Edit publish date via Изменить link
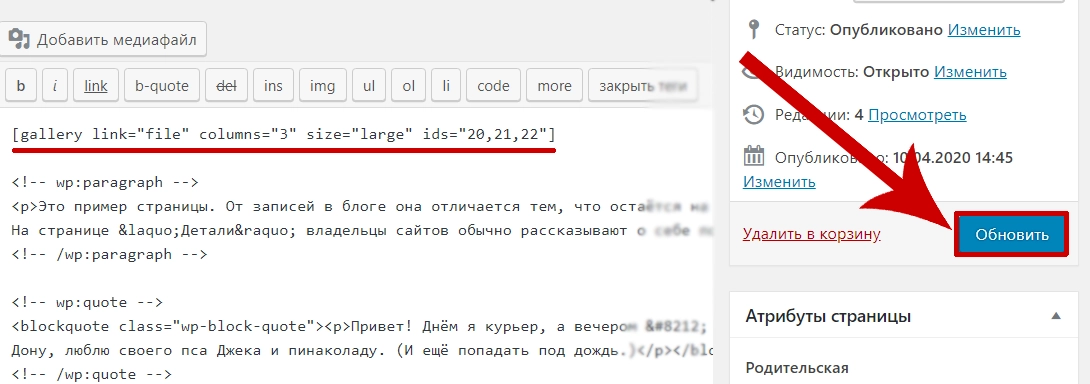 [779, 182]
